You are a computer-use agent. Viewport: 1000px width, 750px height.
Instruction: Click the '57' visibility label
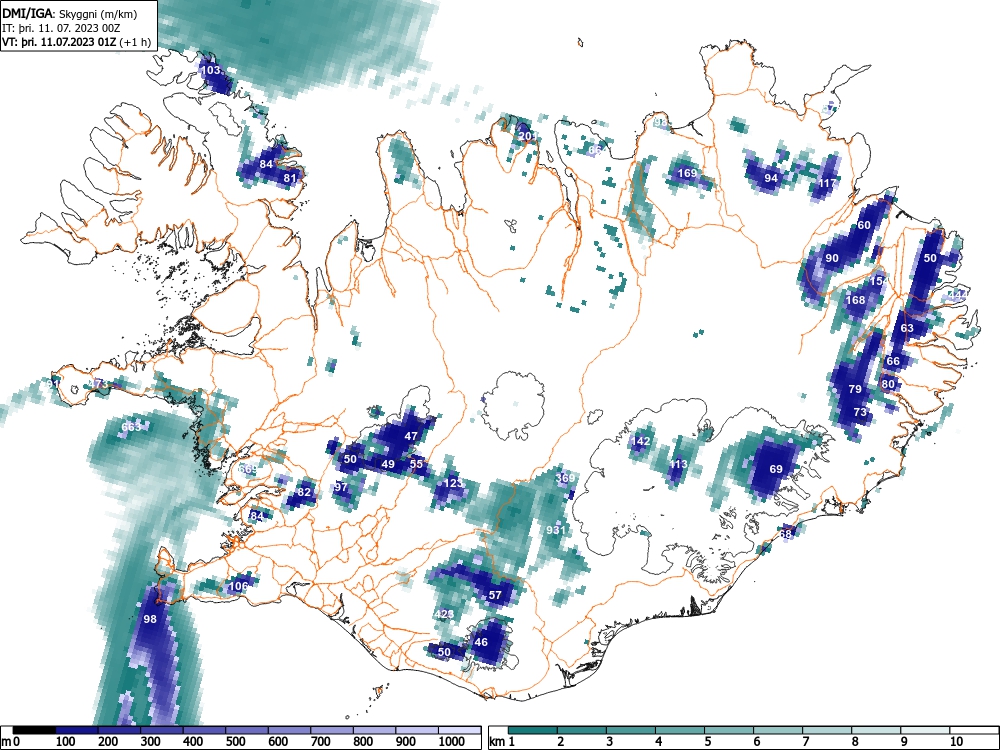495,595
